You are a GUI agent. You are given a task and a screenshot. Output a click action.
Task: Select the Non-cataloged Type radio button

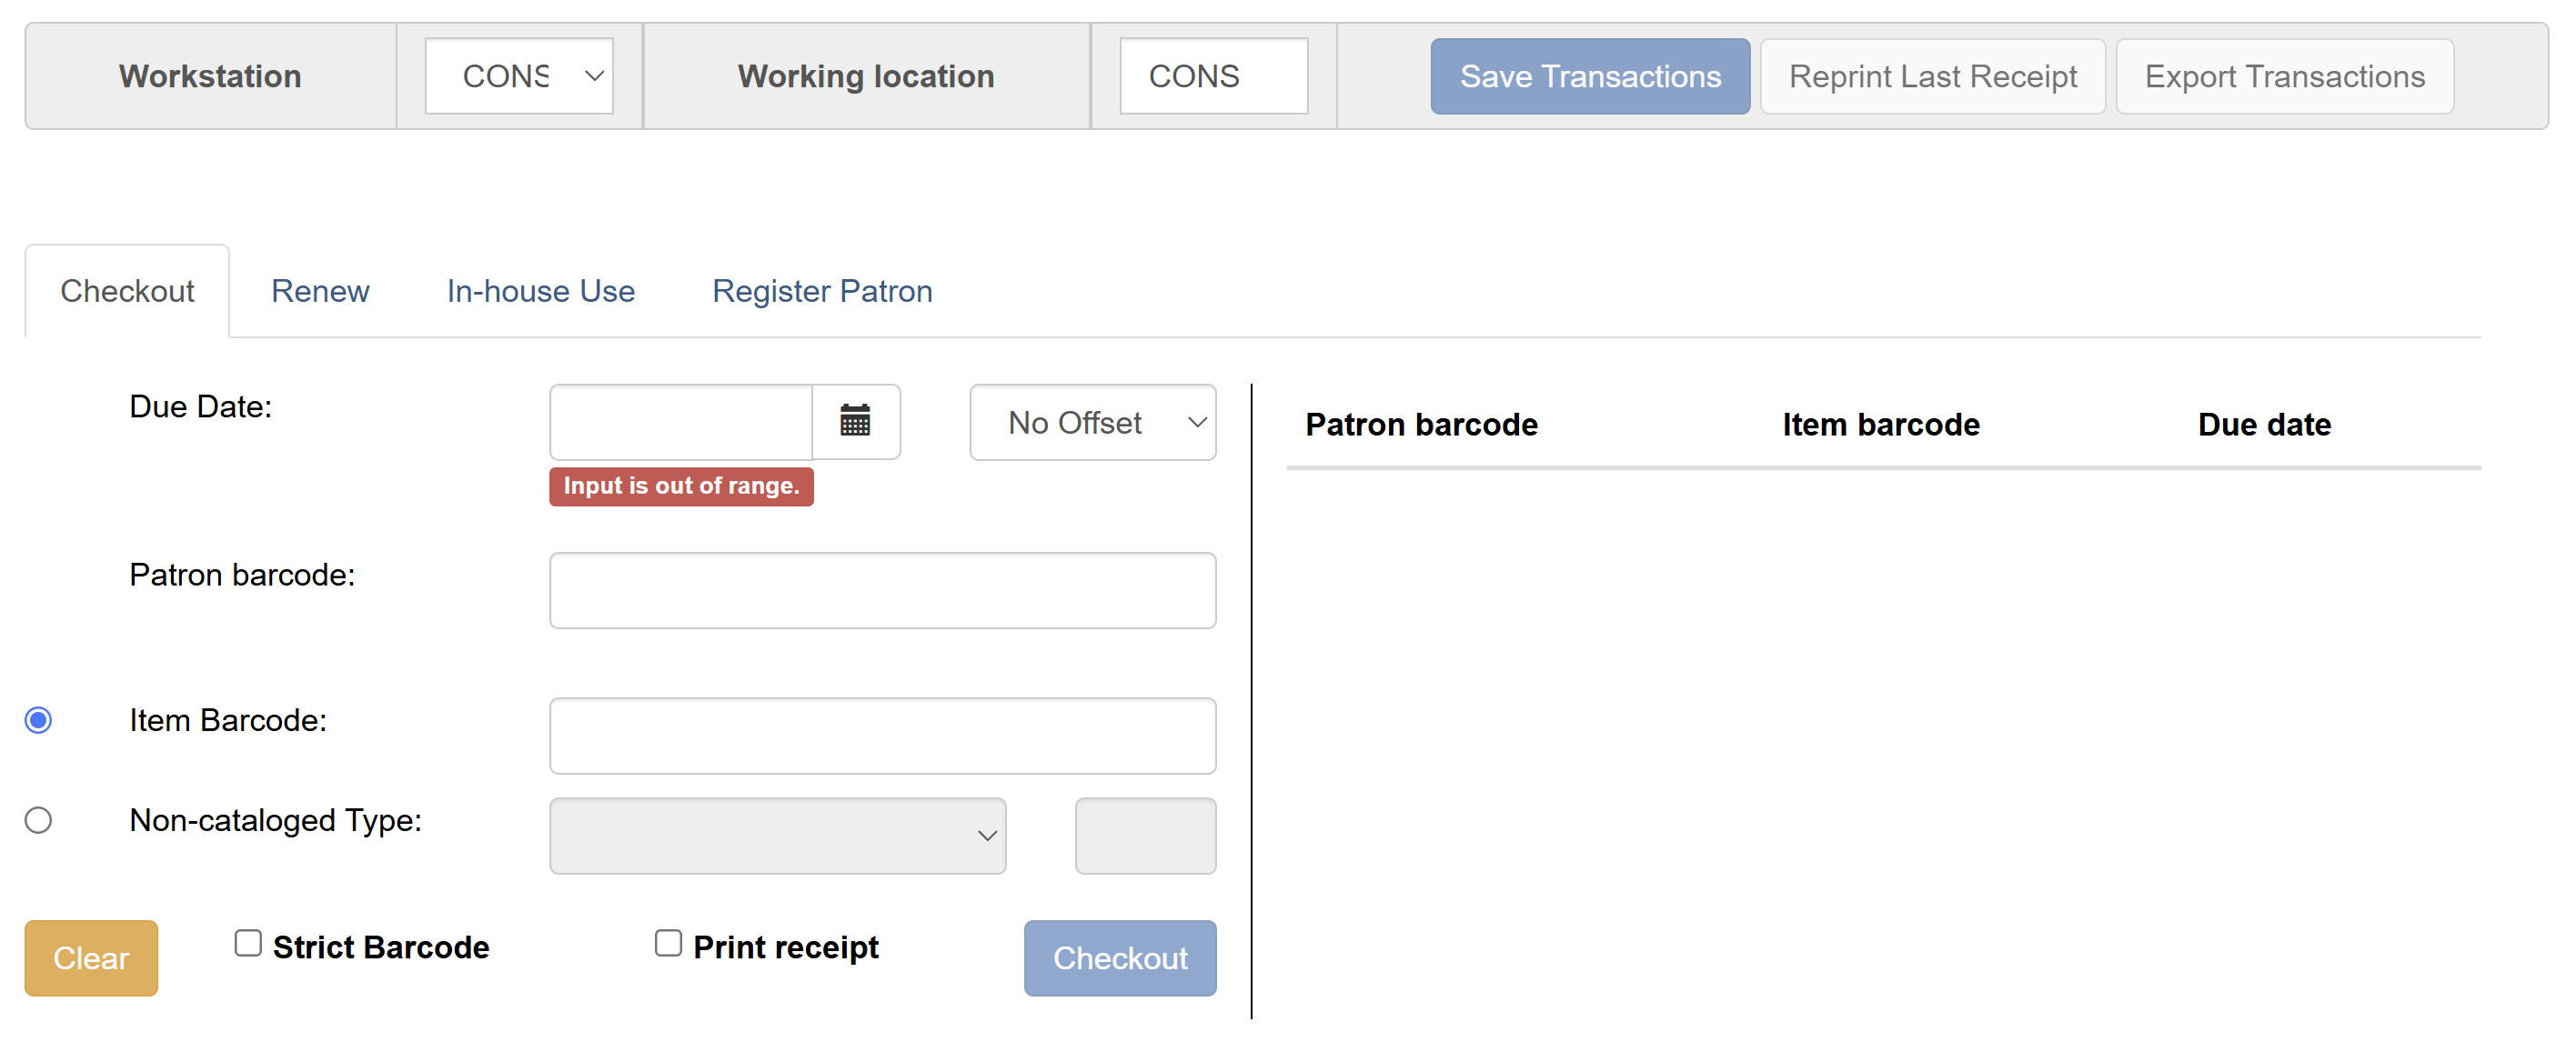pyautogui.click(x=38, y=820)
